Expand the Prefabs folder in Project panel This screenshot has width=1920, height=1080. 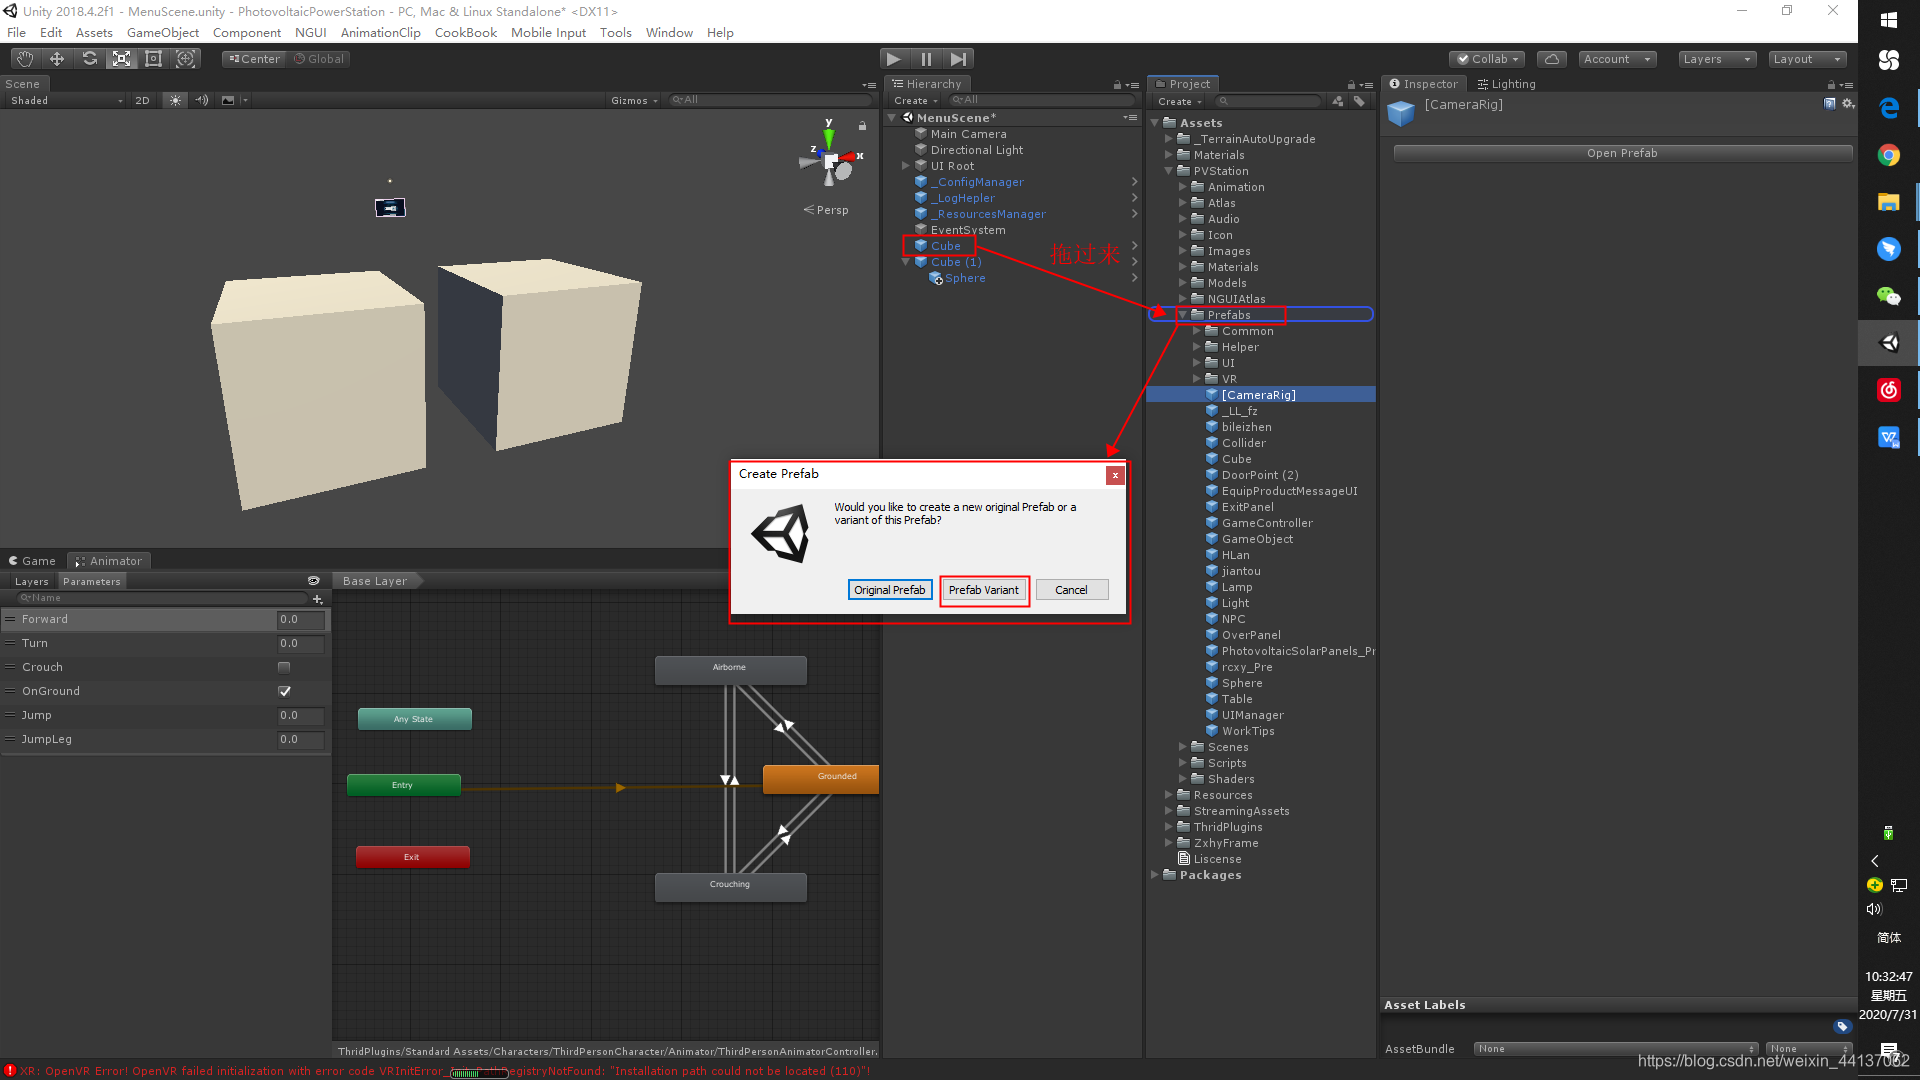pyautogui.click(x=1180, y=314)
